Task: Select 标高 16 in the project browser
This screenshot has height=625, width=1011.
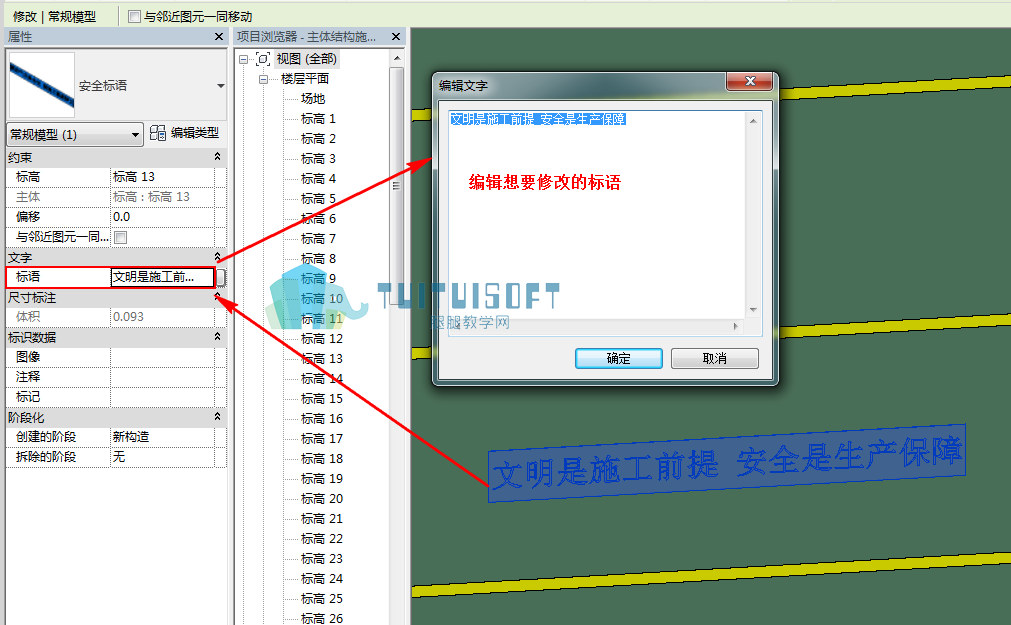Action: pyautogui.click(x=322, y=419)
